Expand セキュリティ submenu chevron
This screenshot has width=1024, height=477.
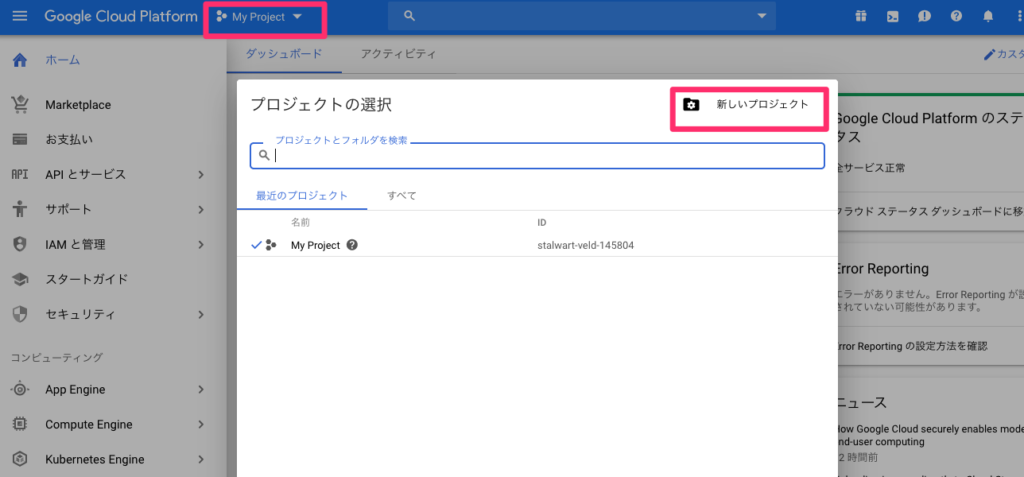pos(201,314)
